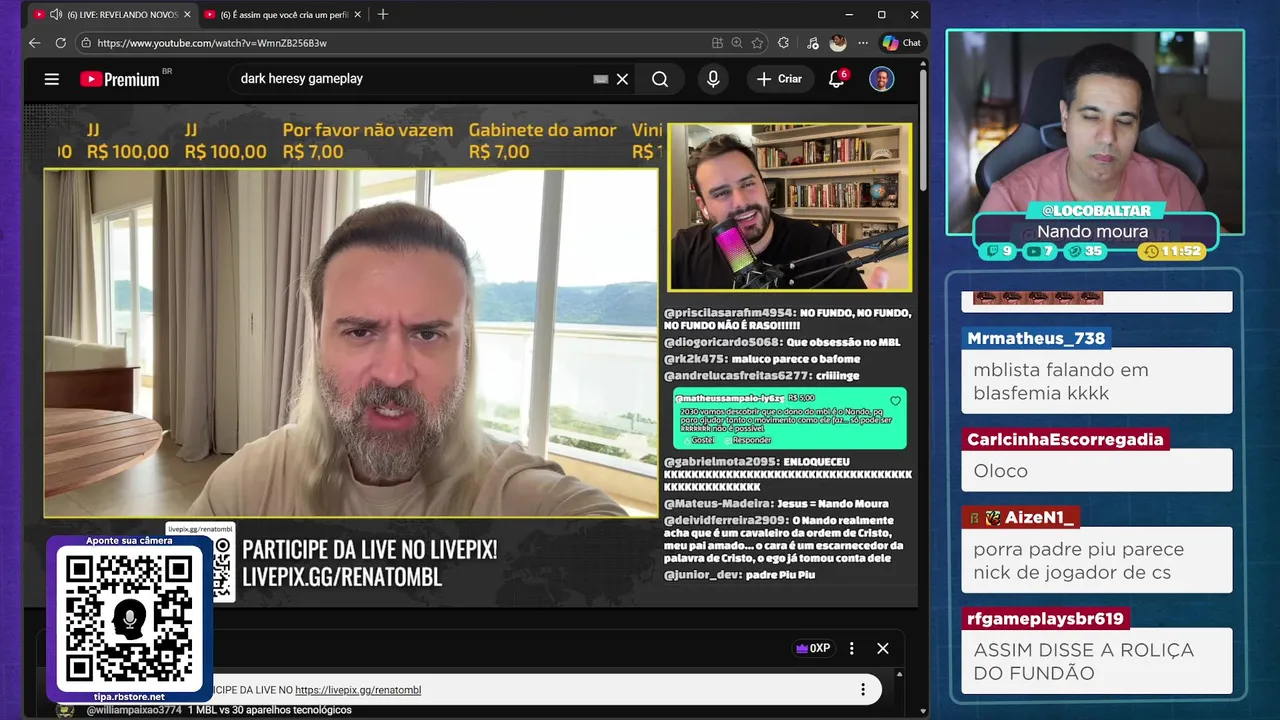Reload the page
The height and width of the screenshot is (720, 1280).
(x=60, y=43)
